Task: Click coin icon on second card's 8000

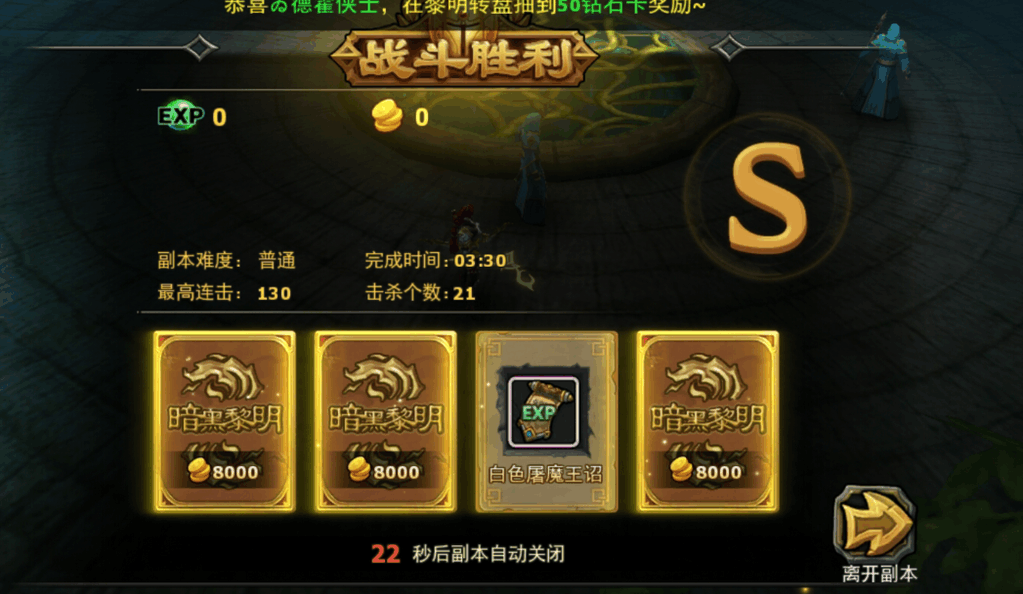Action: click(359, 470)
